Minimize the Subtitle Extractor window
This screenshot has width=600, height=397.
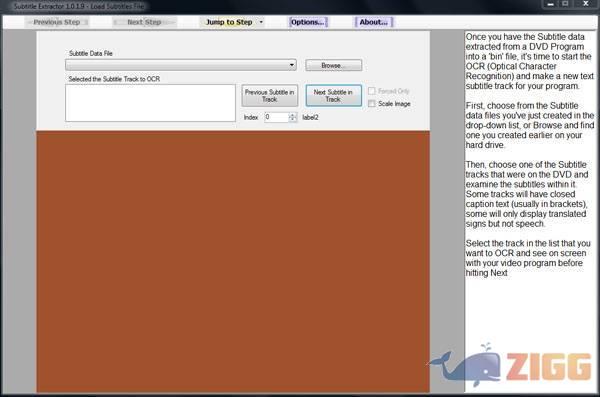pyautogui.click(x=551, y=4)
